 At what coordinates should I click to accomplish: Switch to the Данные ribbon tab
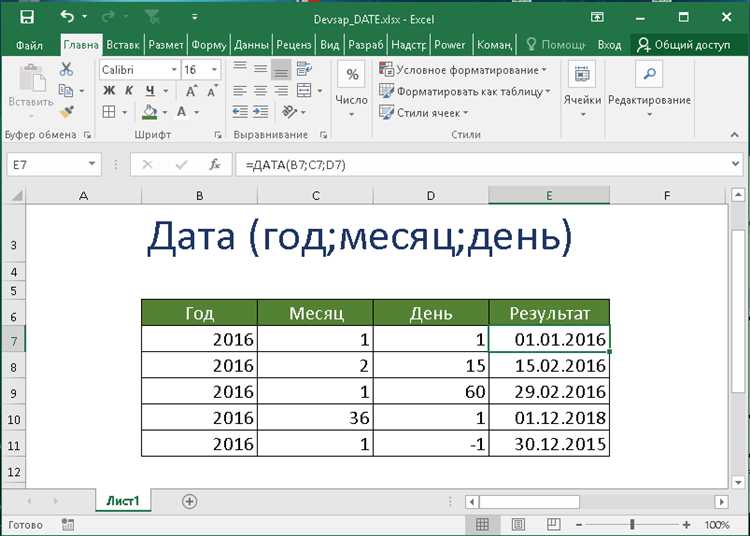point(251,45)
